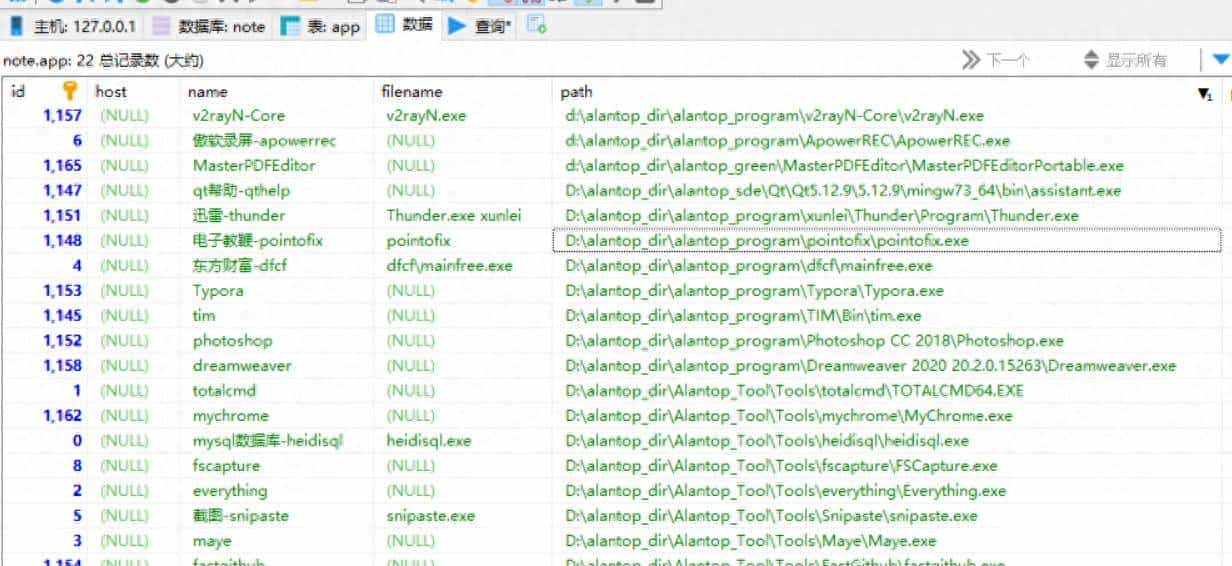Select the name cell tim

(204, 316)
